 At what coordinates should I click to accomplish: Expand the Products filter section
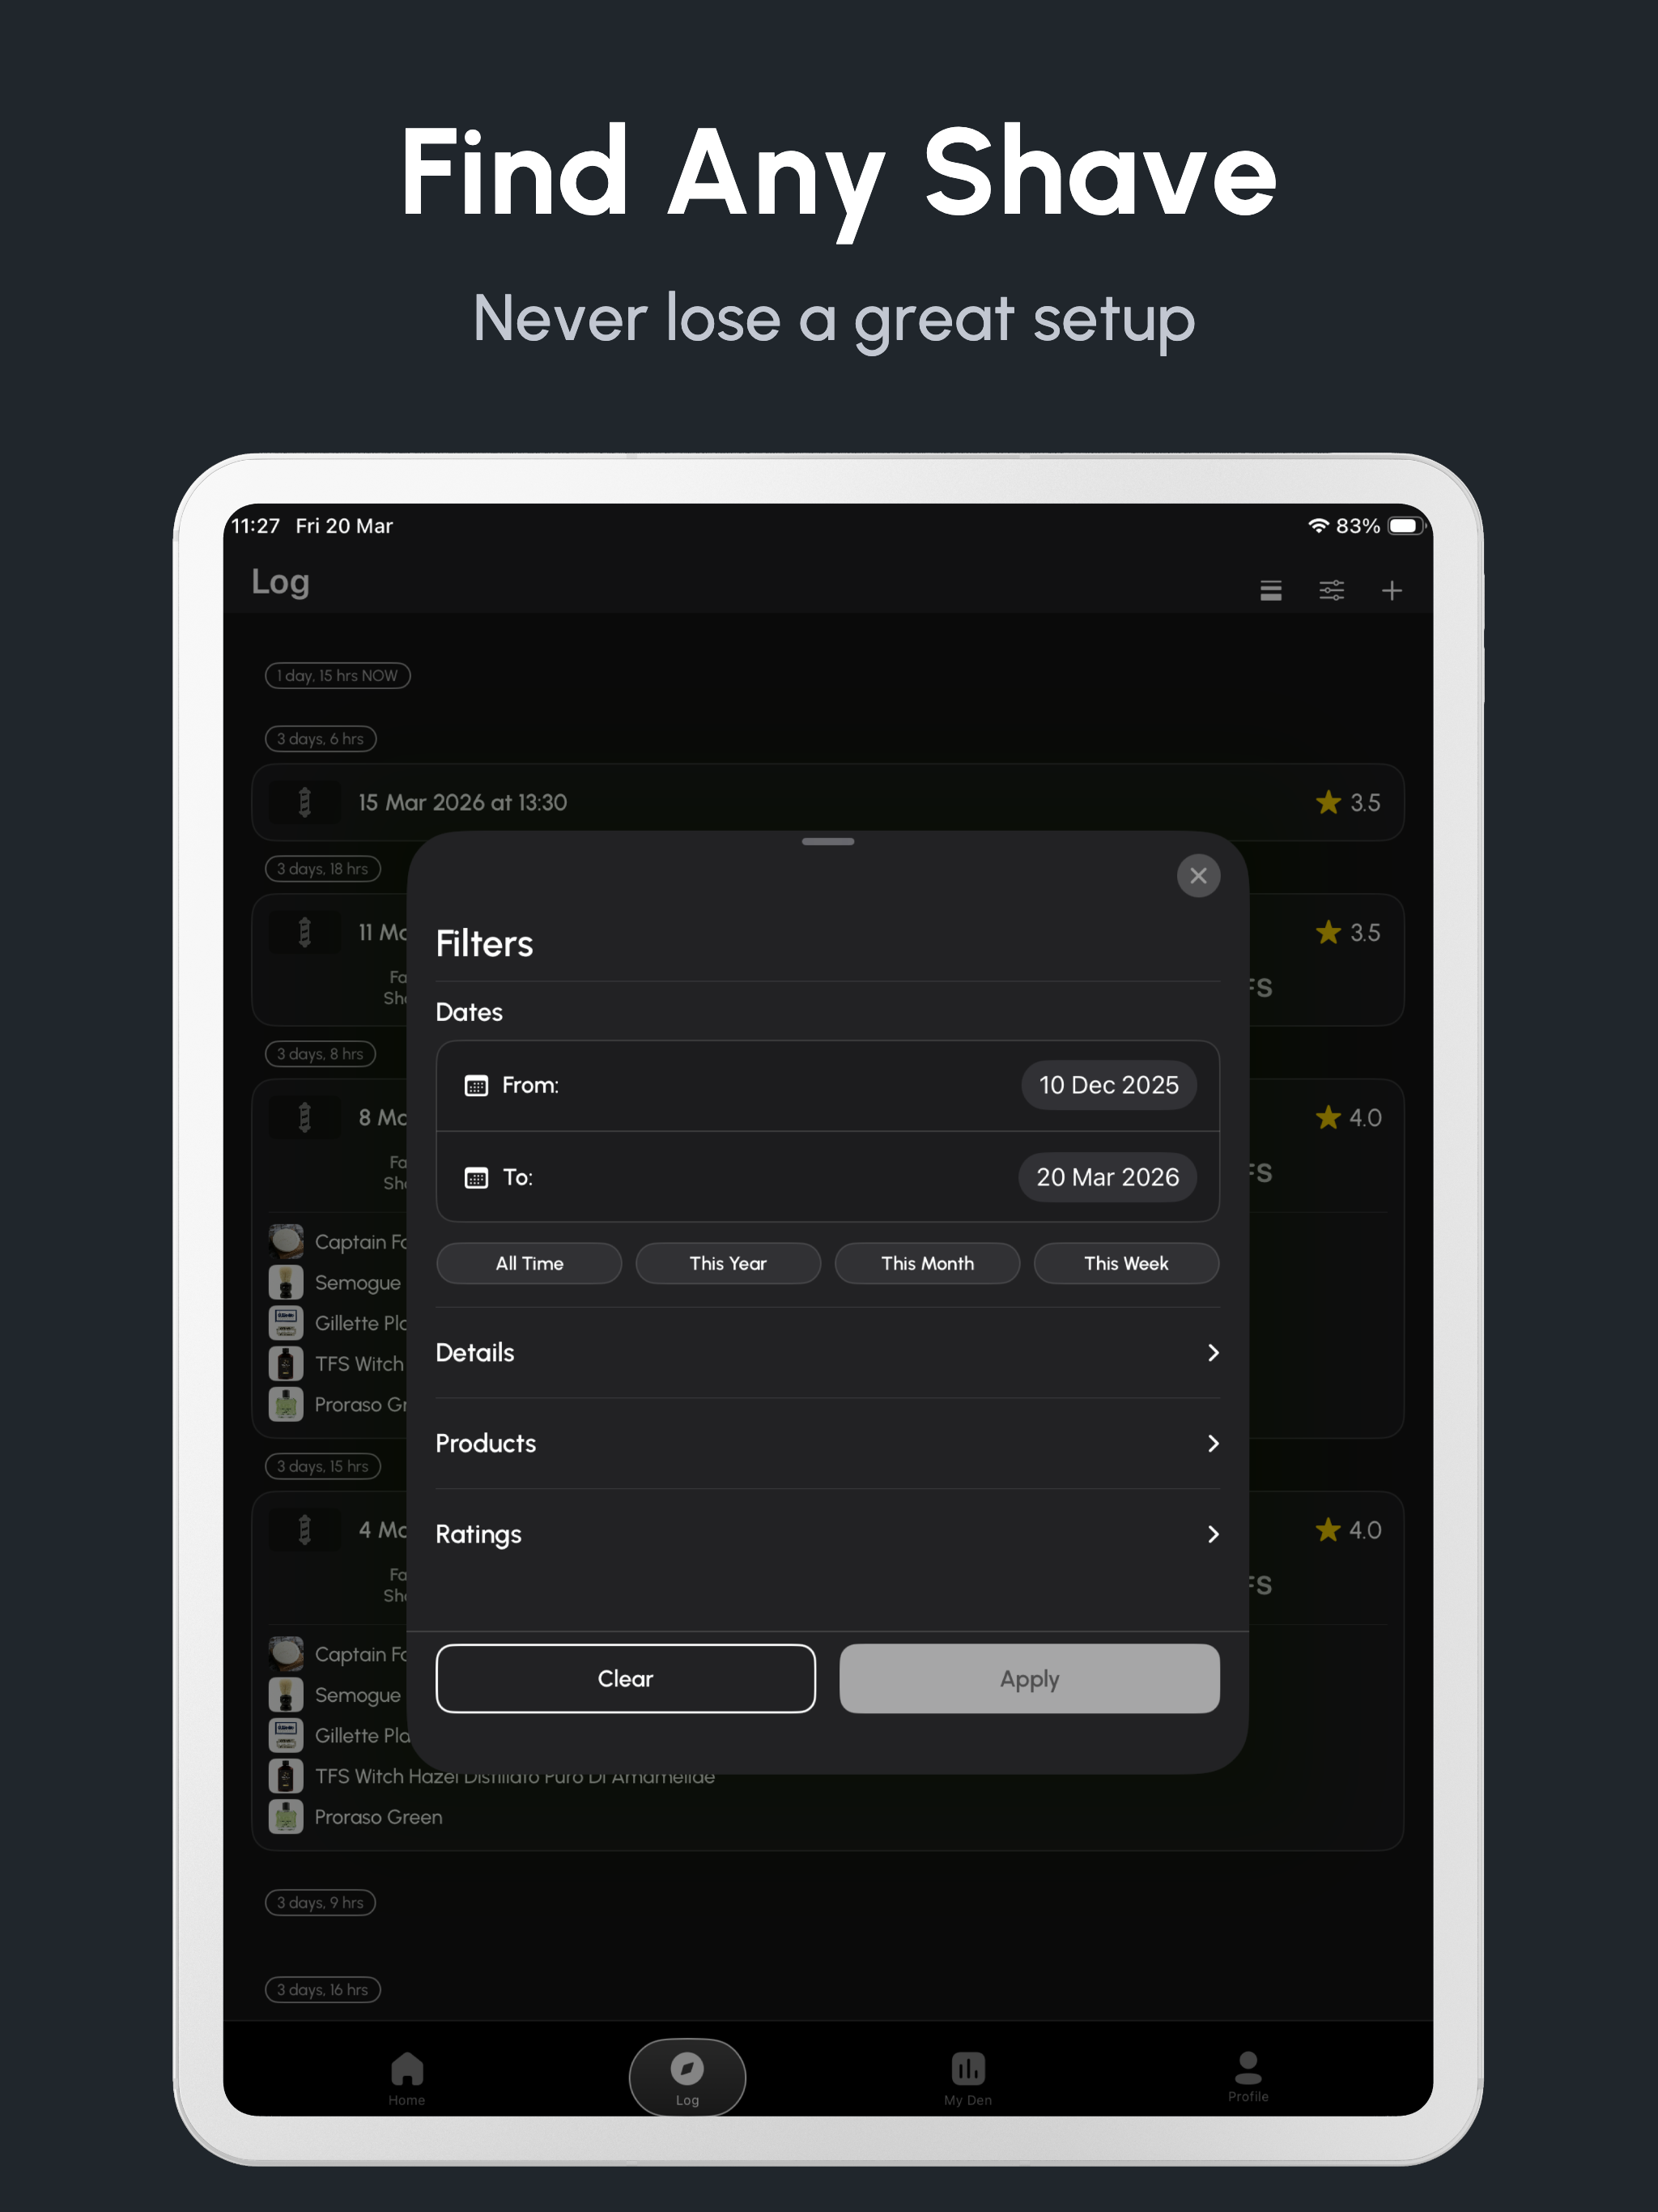[828, 1443]
